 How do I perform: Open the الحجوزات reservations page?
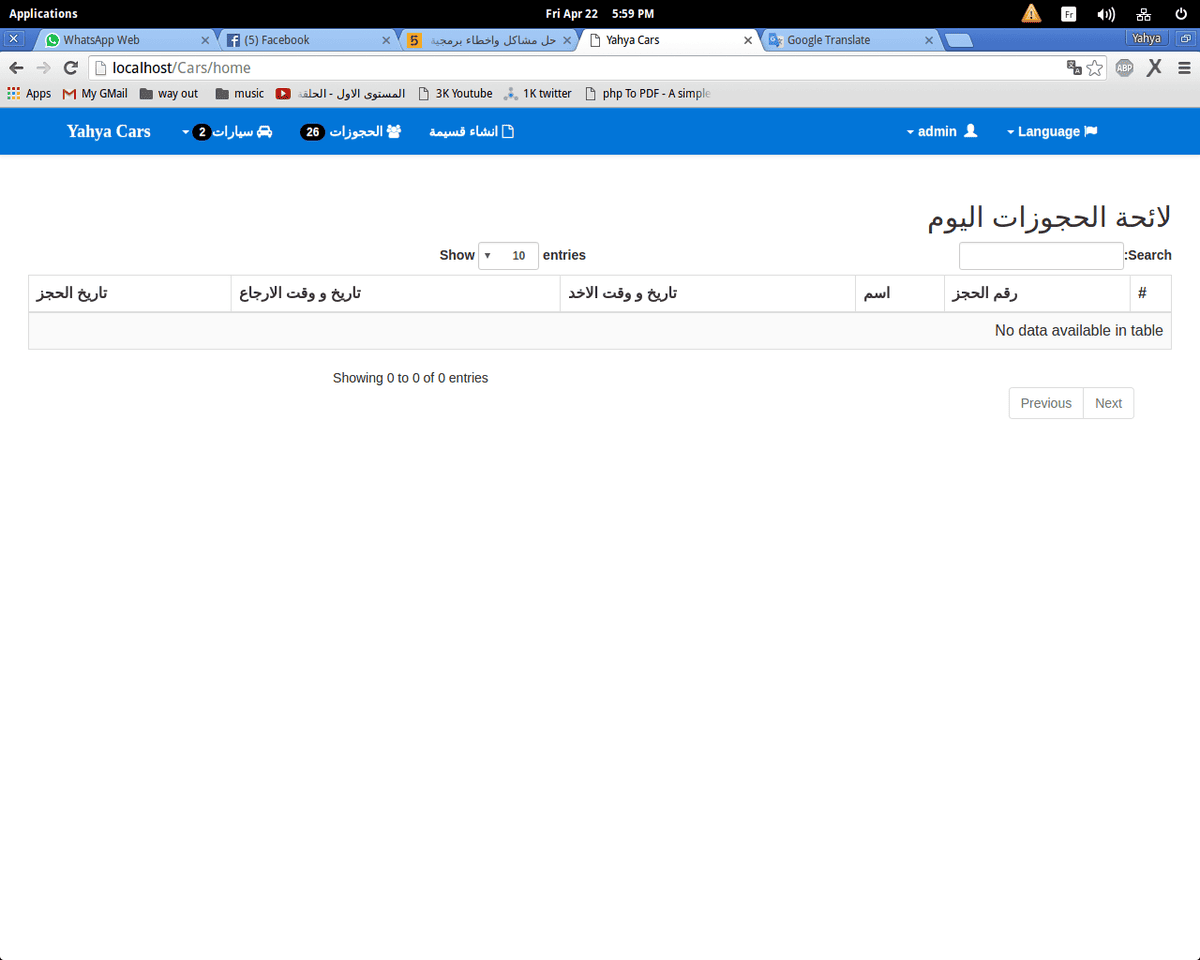(x=351, y=132)
